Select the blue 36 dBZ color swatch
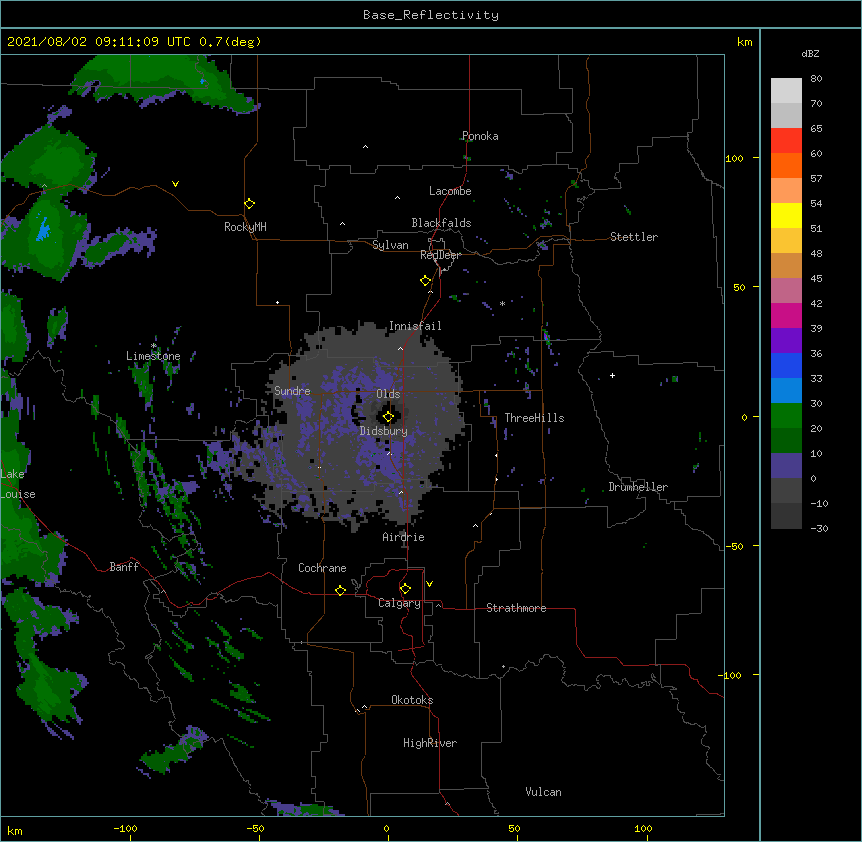 click(786, 365)
